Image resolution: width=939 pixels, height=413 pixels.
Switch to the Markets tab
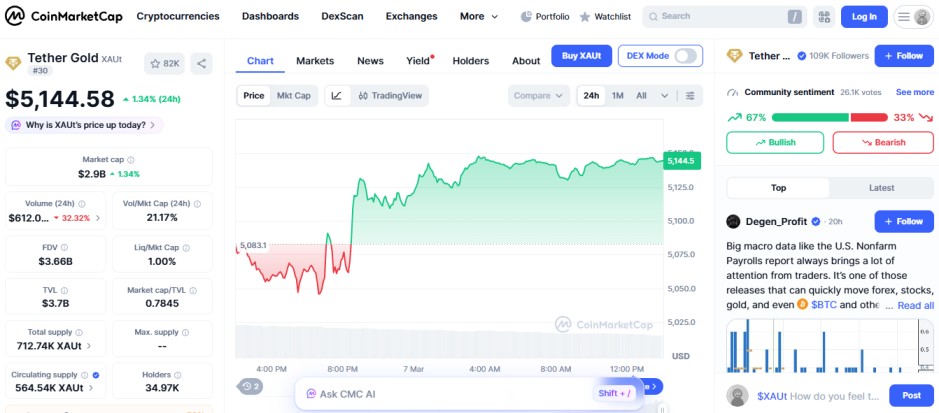(315, 61)
